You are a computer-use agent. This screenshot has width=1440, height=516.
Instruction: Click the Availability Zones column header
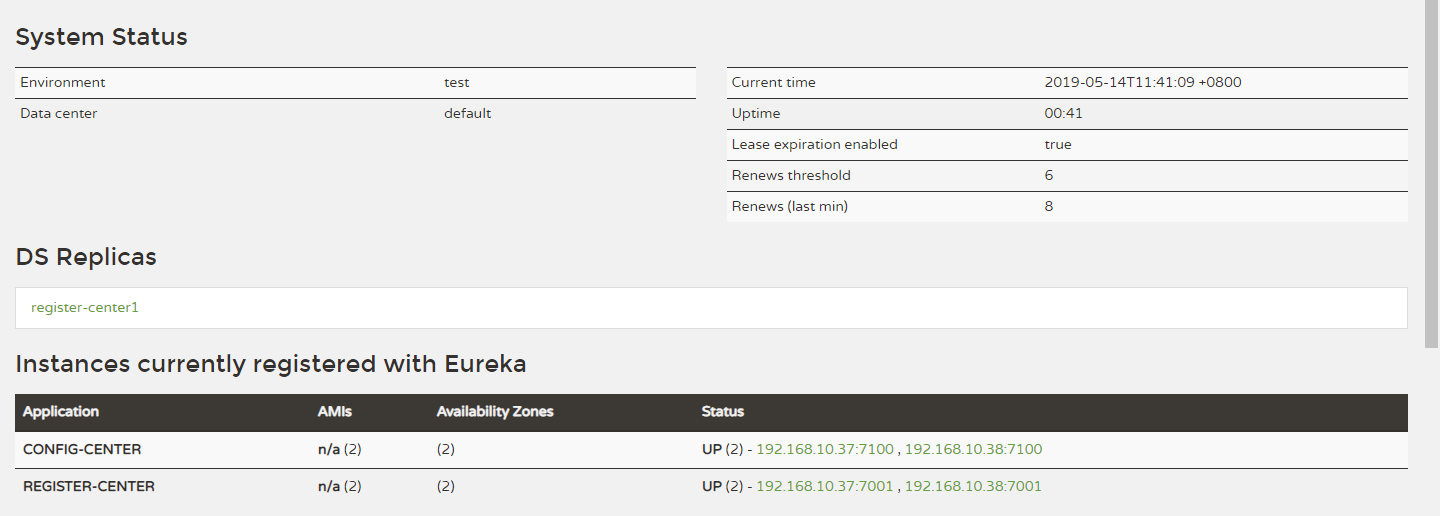[495, 412]
